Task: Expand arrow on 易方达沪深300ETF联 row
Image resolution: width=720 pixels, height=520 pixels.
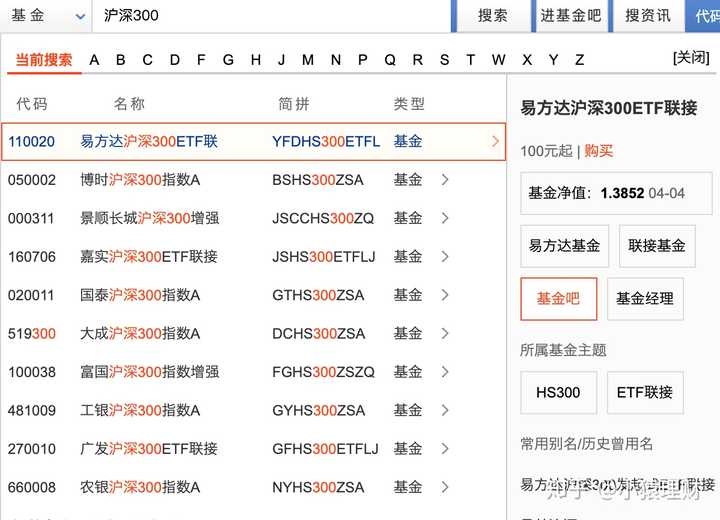Action: pos(495,141)
